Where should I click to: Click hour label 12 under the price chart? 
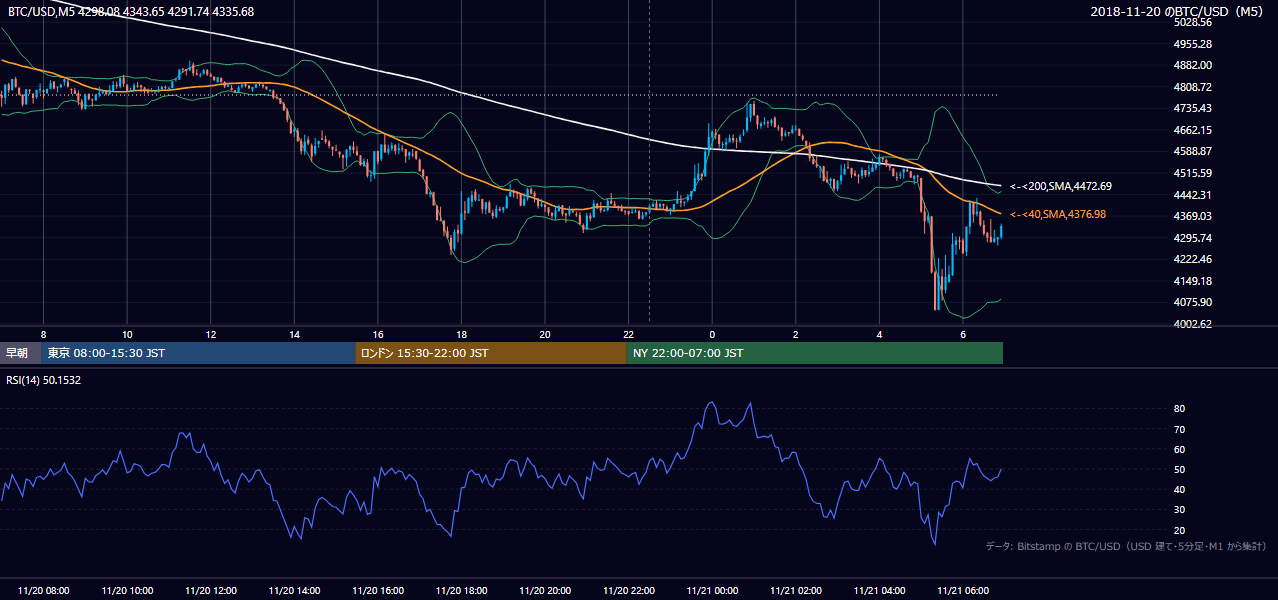pos(211,334)
